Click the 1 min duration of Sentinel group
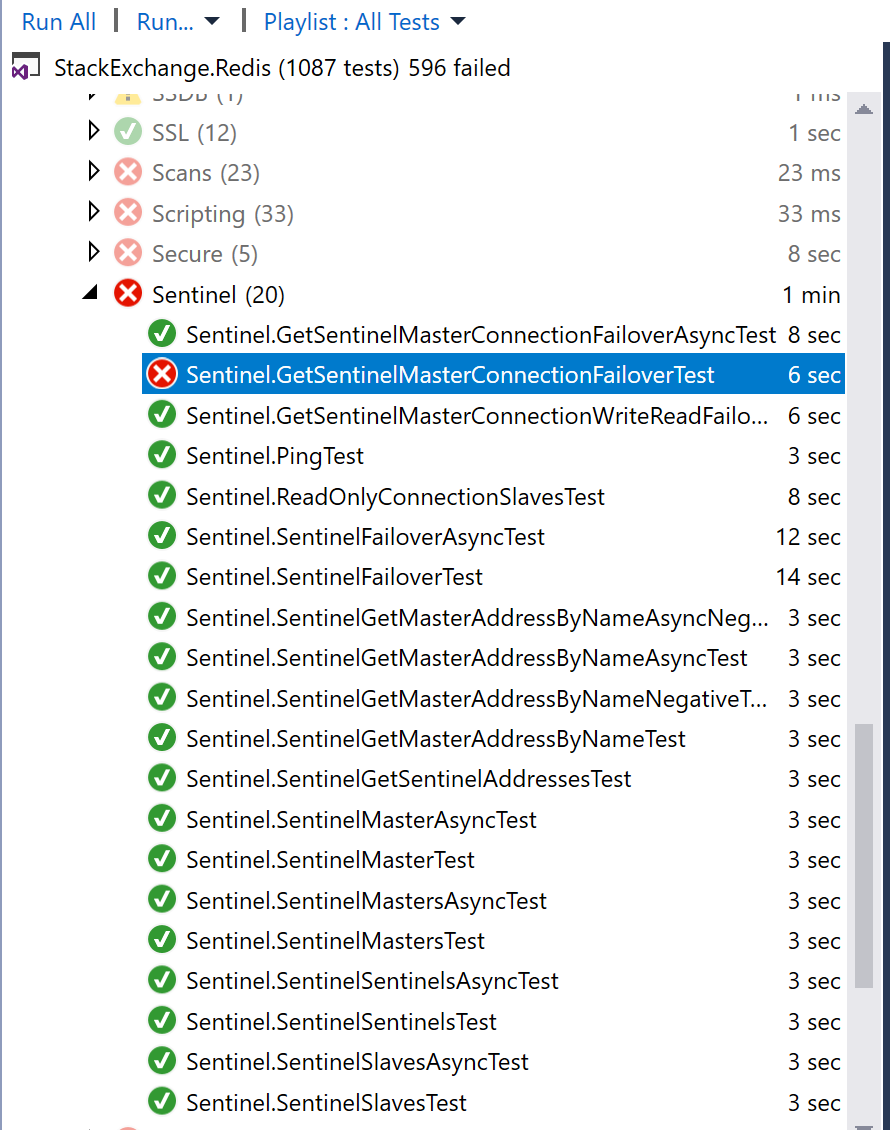 811,295
